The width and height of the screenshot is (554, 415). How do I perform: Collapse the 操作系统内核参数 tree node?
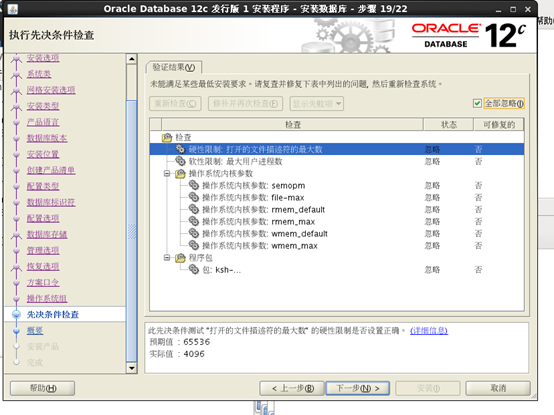click(x=167, y=173)
